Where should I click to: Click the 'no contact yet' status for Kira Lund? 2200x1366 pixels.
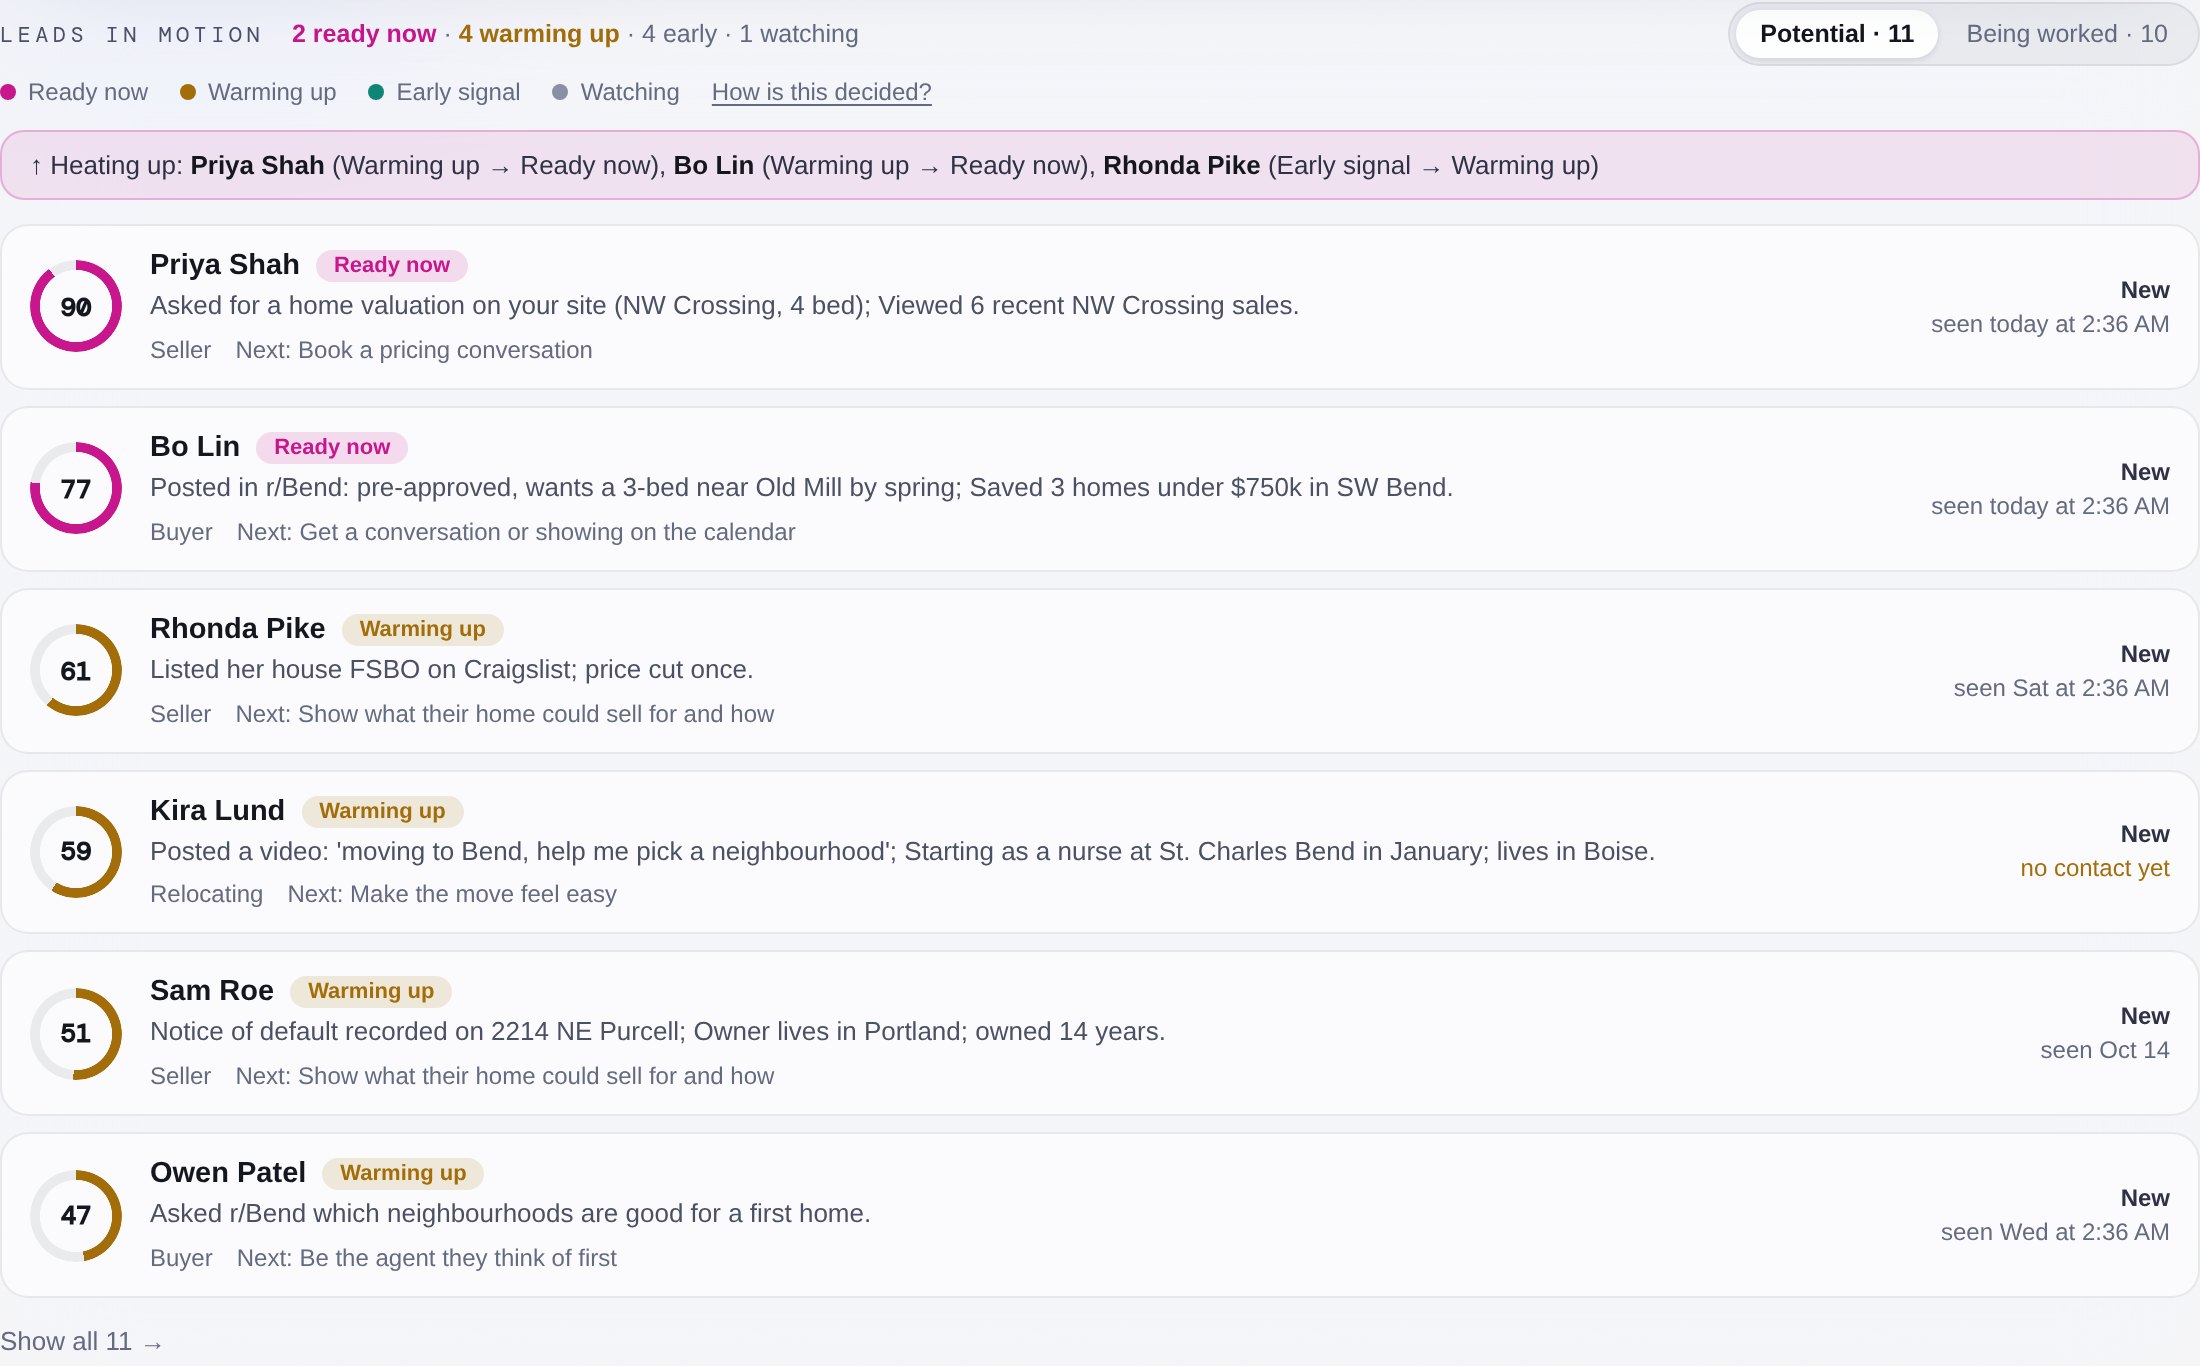2094,868
